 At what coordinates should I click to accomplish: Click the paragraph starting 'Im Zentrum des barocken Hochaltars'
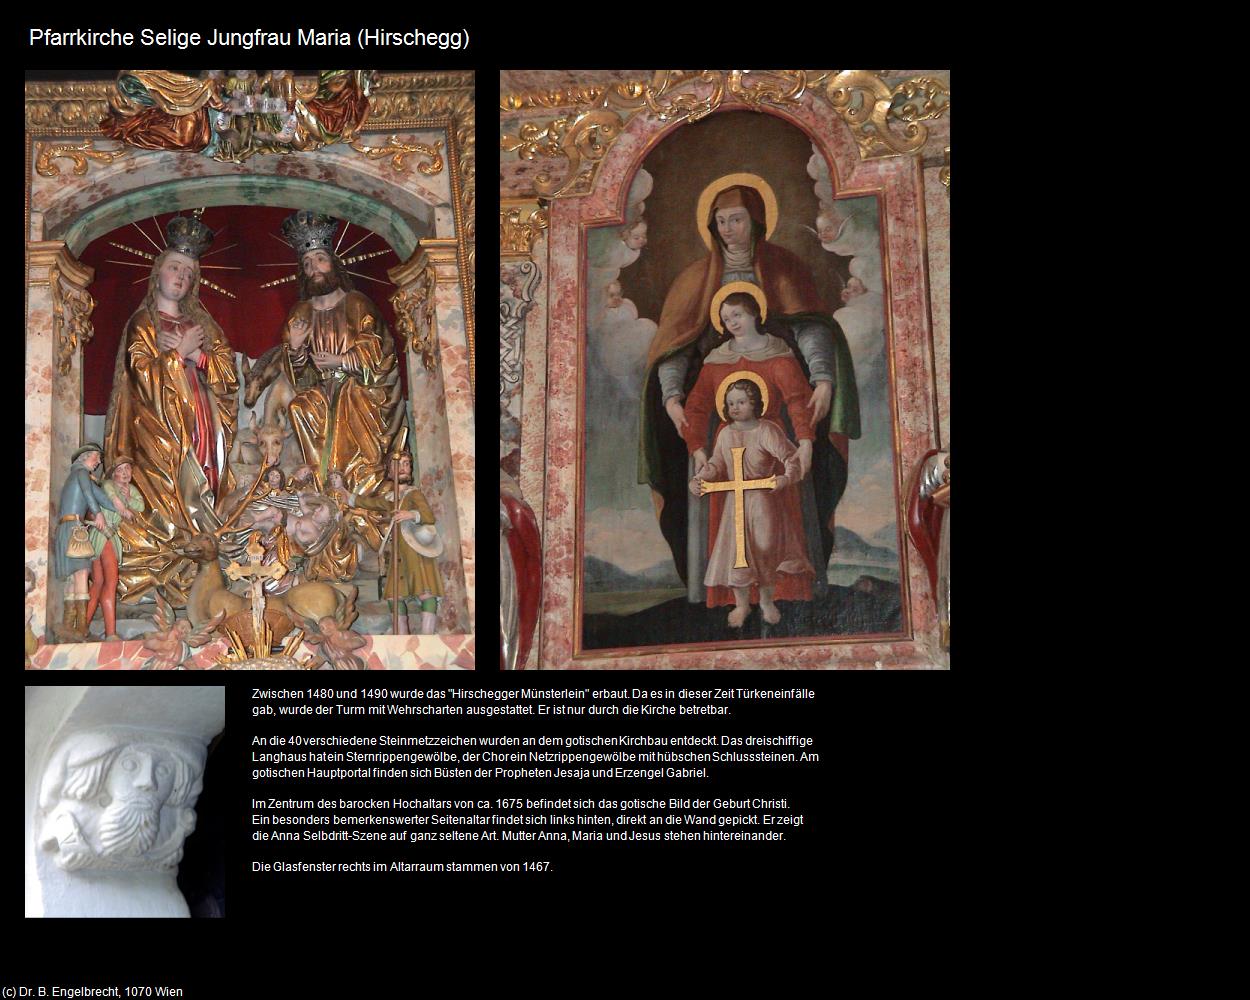(x=528, y=820)
